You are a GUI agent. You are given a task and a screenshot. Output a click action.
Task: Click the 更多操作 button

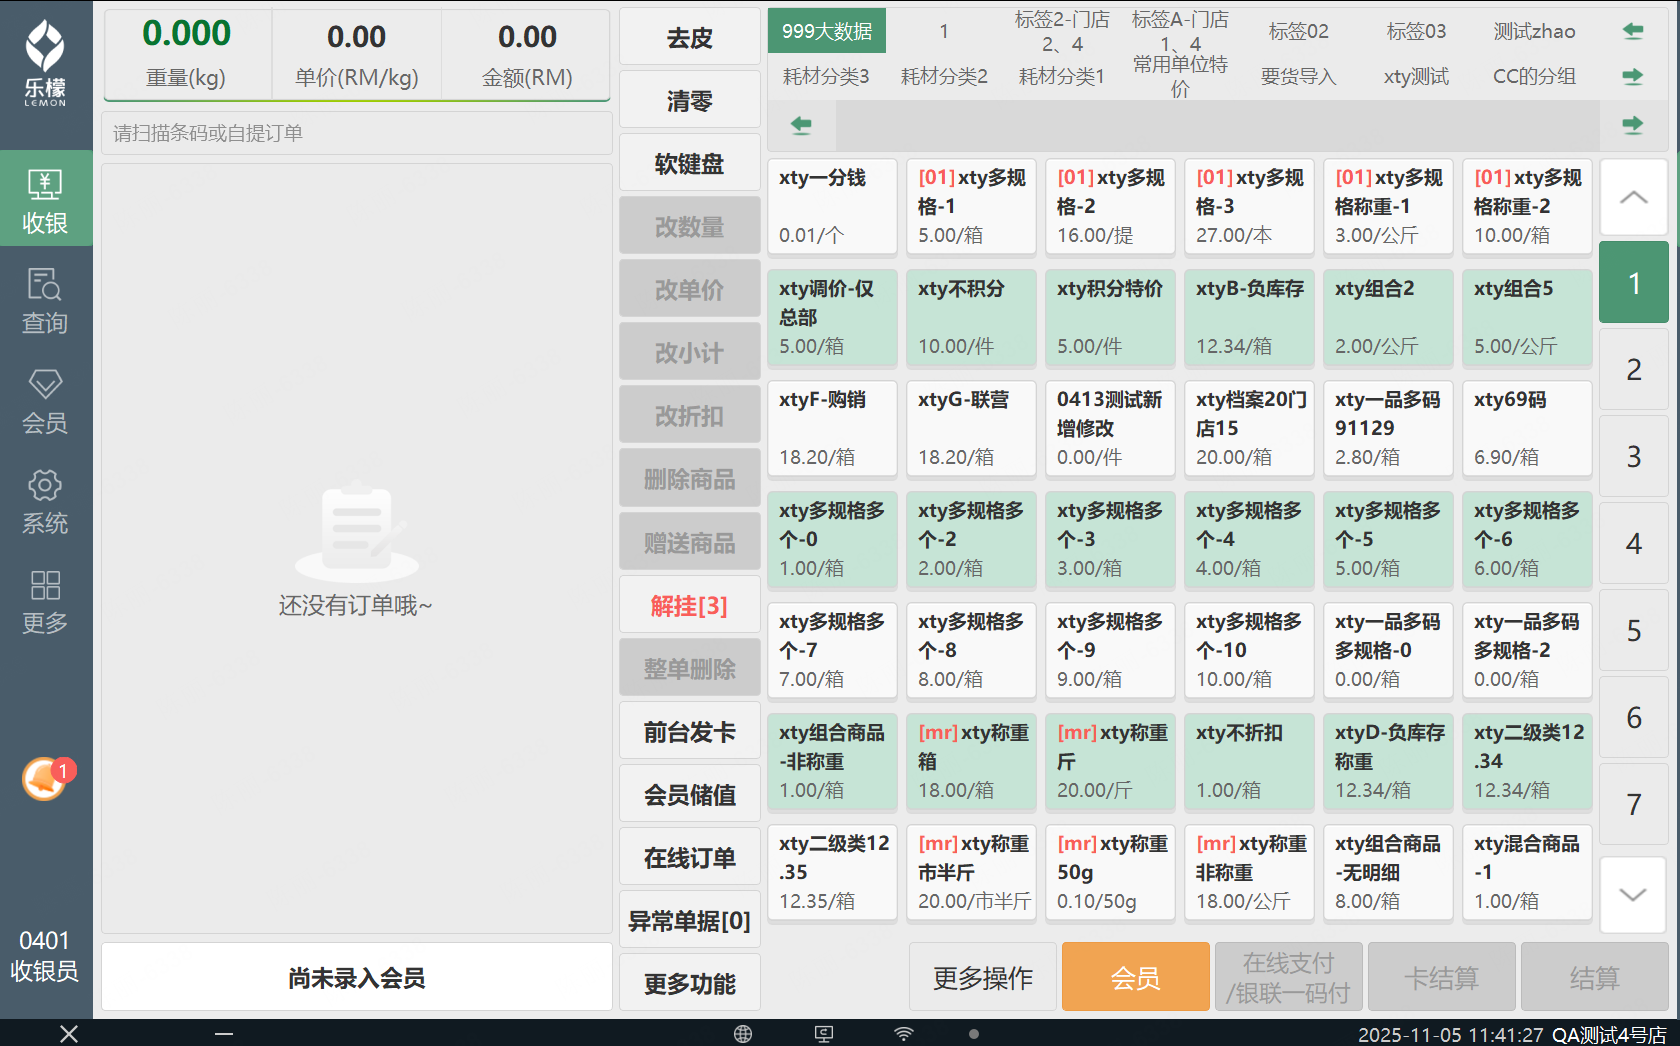[982, 977]
